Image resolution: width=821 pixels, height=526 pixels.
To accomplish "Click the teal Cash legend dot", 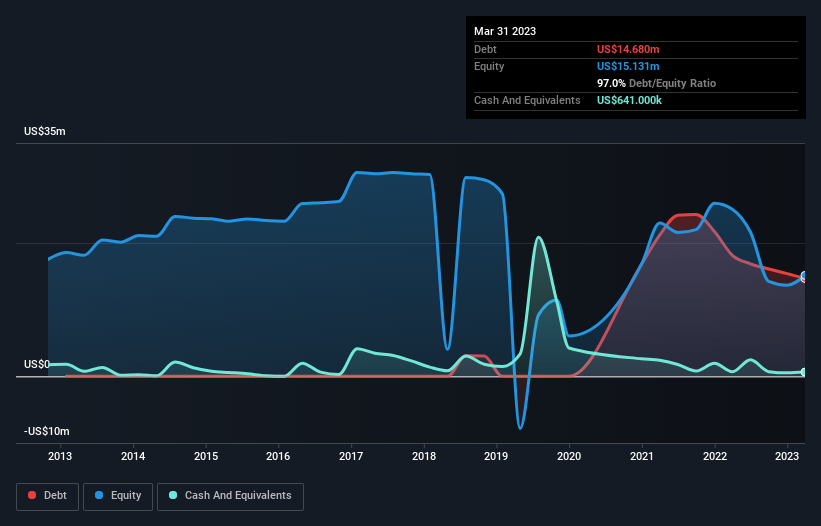I will click(x=173, y=495).
